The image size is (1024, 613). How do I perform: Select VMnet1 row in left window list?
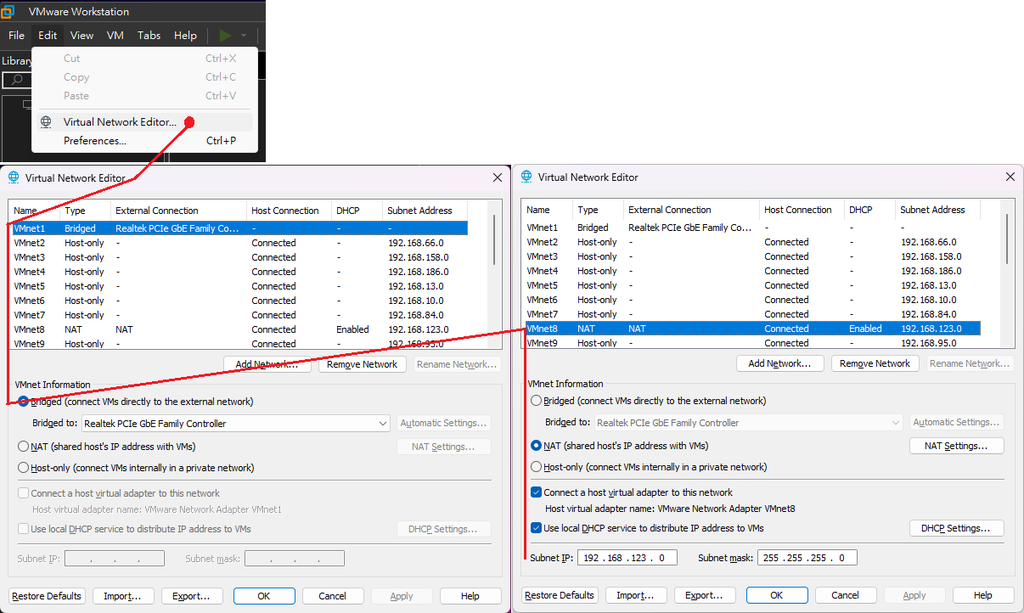tap(240, 228)
